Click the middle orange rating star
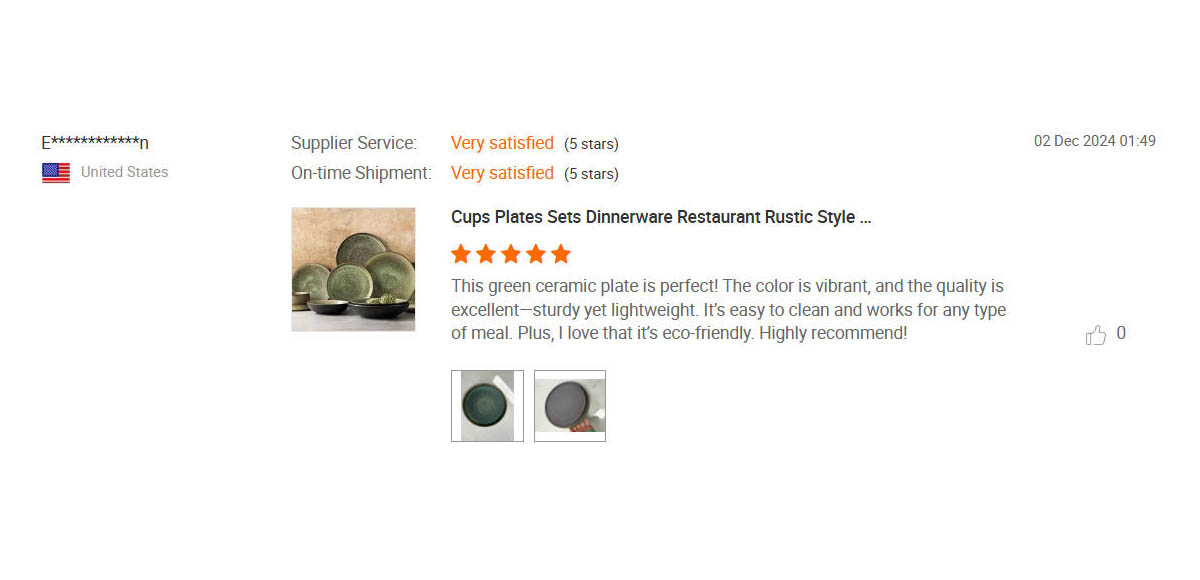The image size is (1200, 580). point(511,254)
